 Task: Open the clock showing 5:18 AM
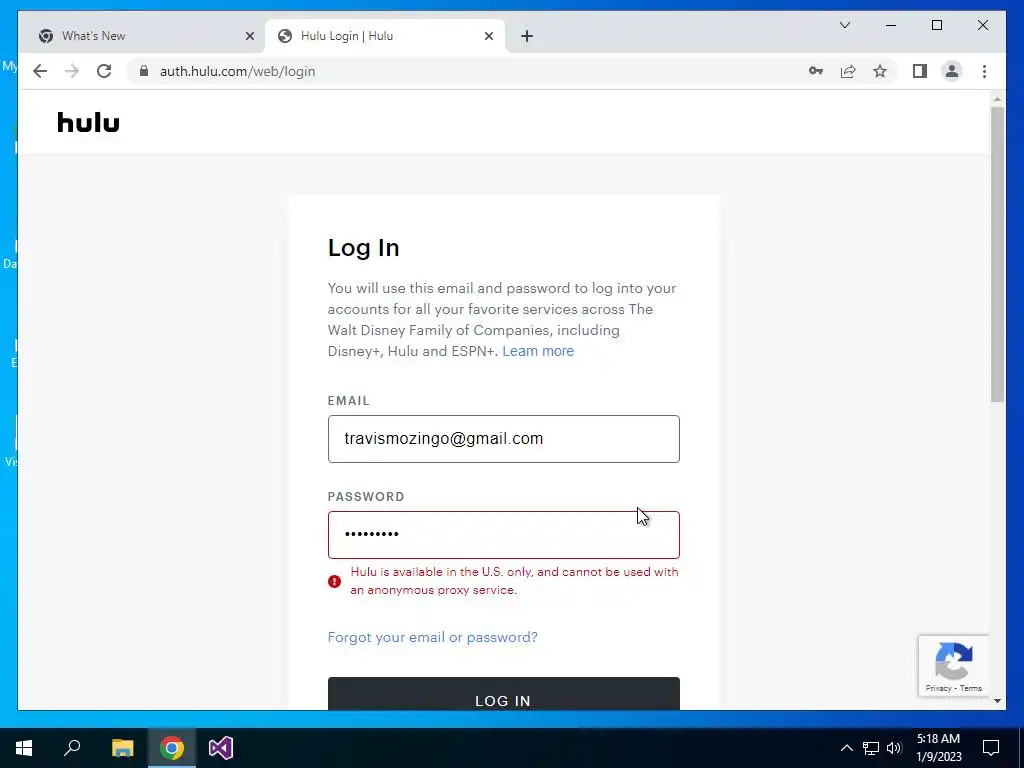pos(938,748)
